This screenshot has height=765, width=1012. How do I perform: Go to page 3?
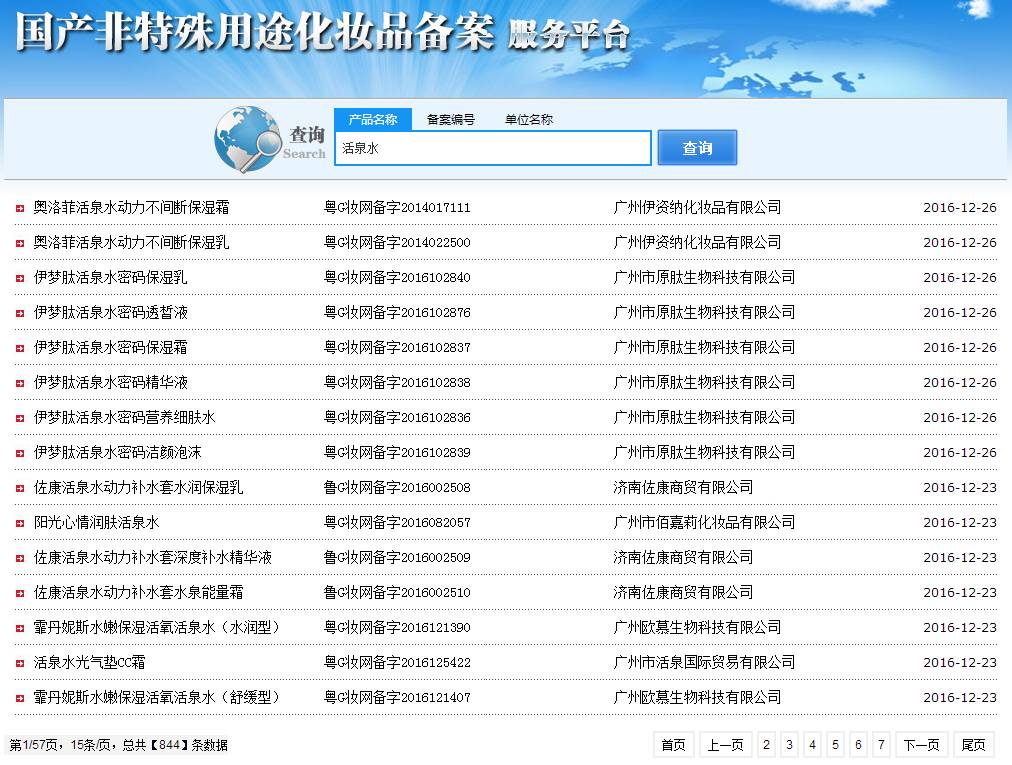pyautogui.click(x=789, y=745)
